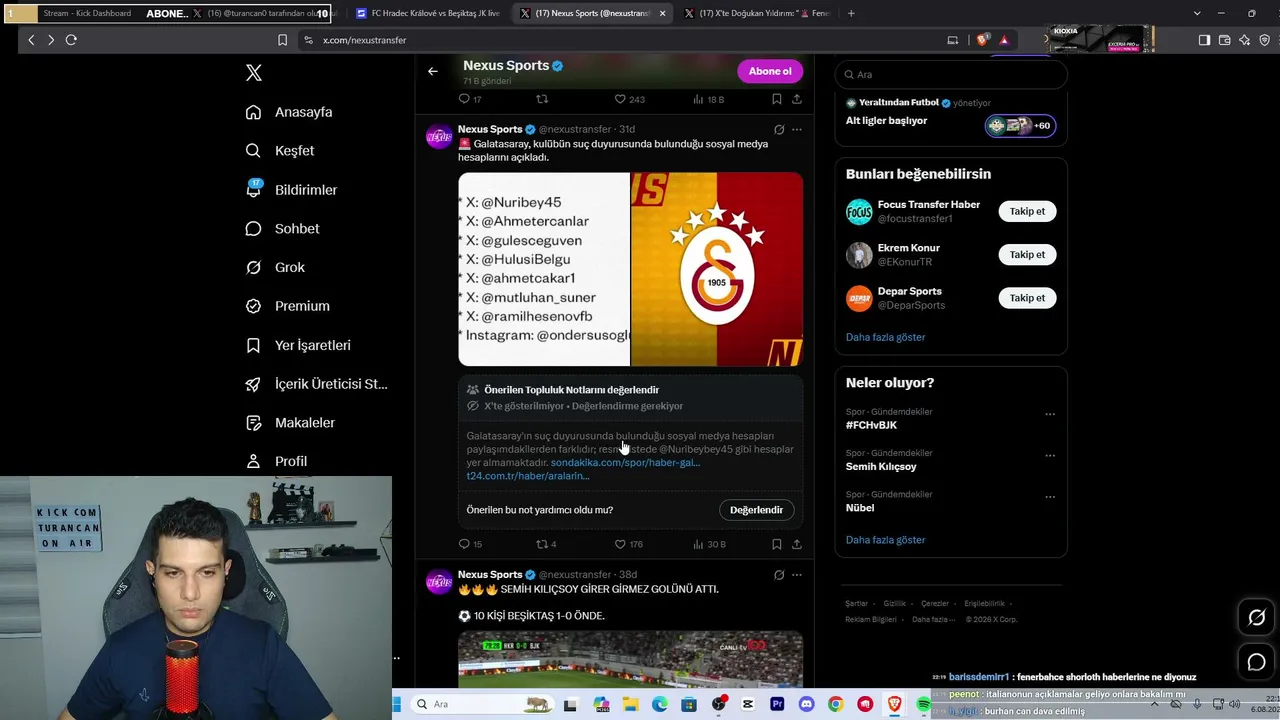Screen dimensions: 1280x720
Task: Bookmark top post with 18 B views
Action: click(x=776, y=99)
